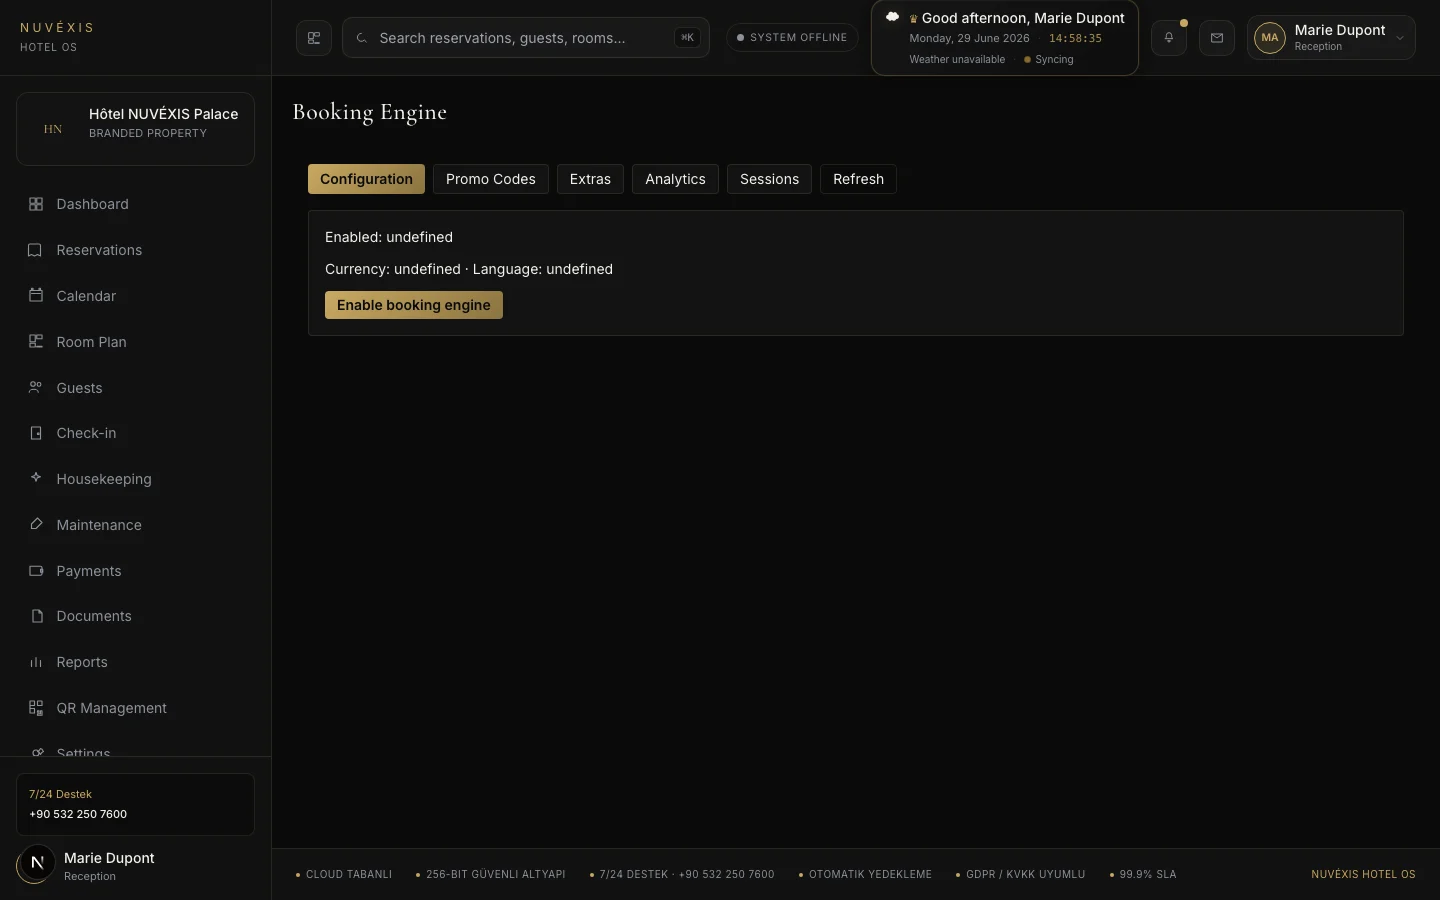Click the +90 532 250 7600 support number card

click(x=135, y=804)
